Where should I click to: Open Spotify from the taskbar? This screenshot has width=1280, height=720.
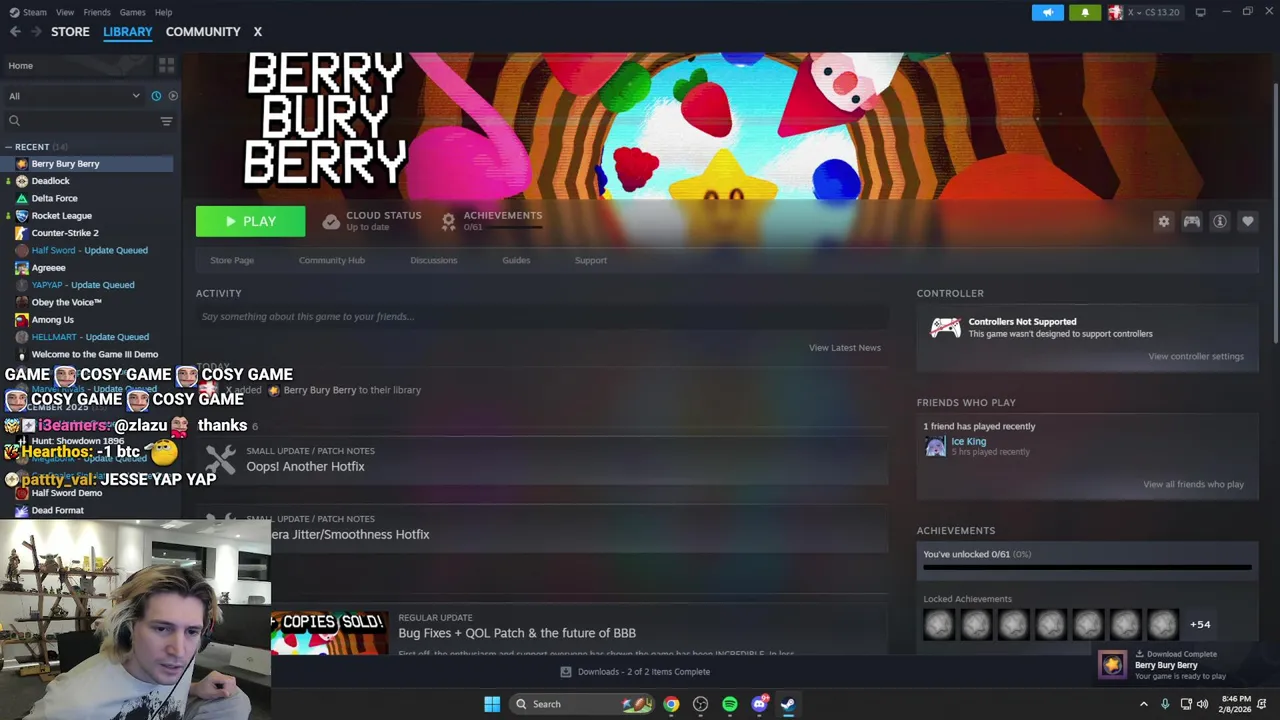click(730, 704)
